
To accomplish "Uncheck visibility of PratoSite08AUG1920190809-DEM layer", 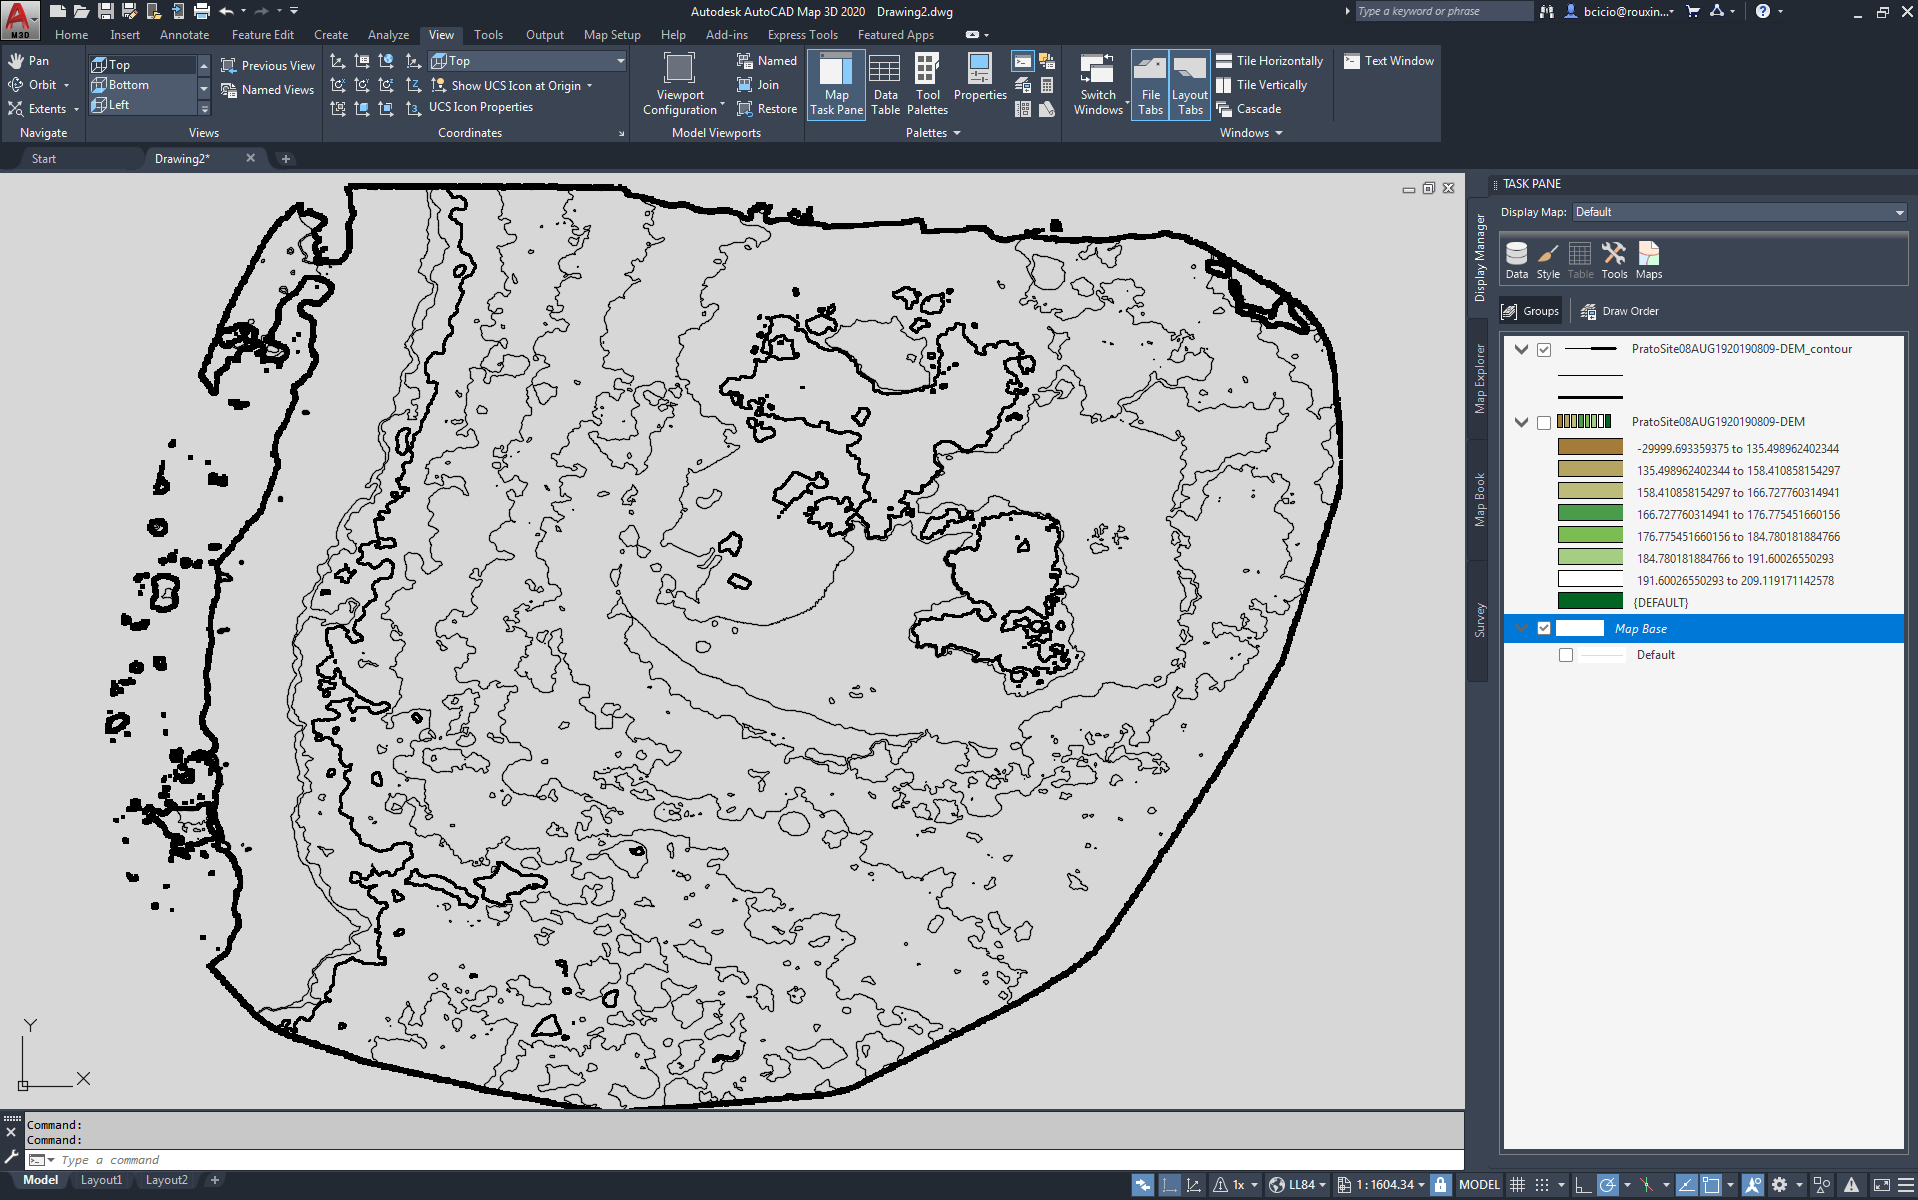I will (x=1544, y=422).
